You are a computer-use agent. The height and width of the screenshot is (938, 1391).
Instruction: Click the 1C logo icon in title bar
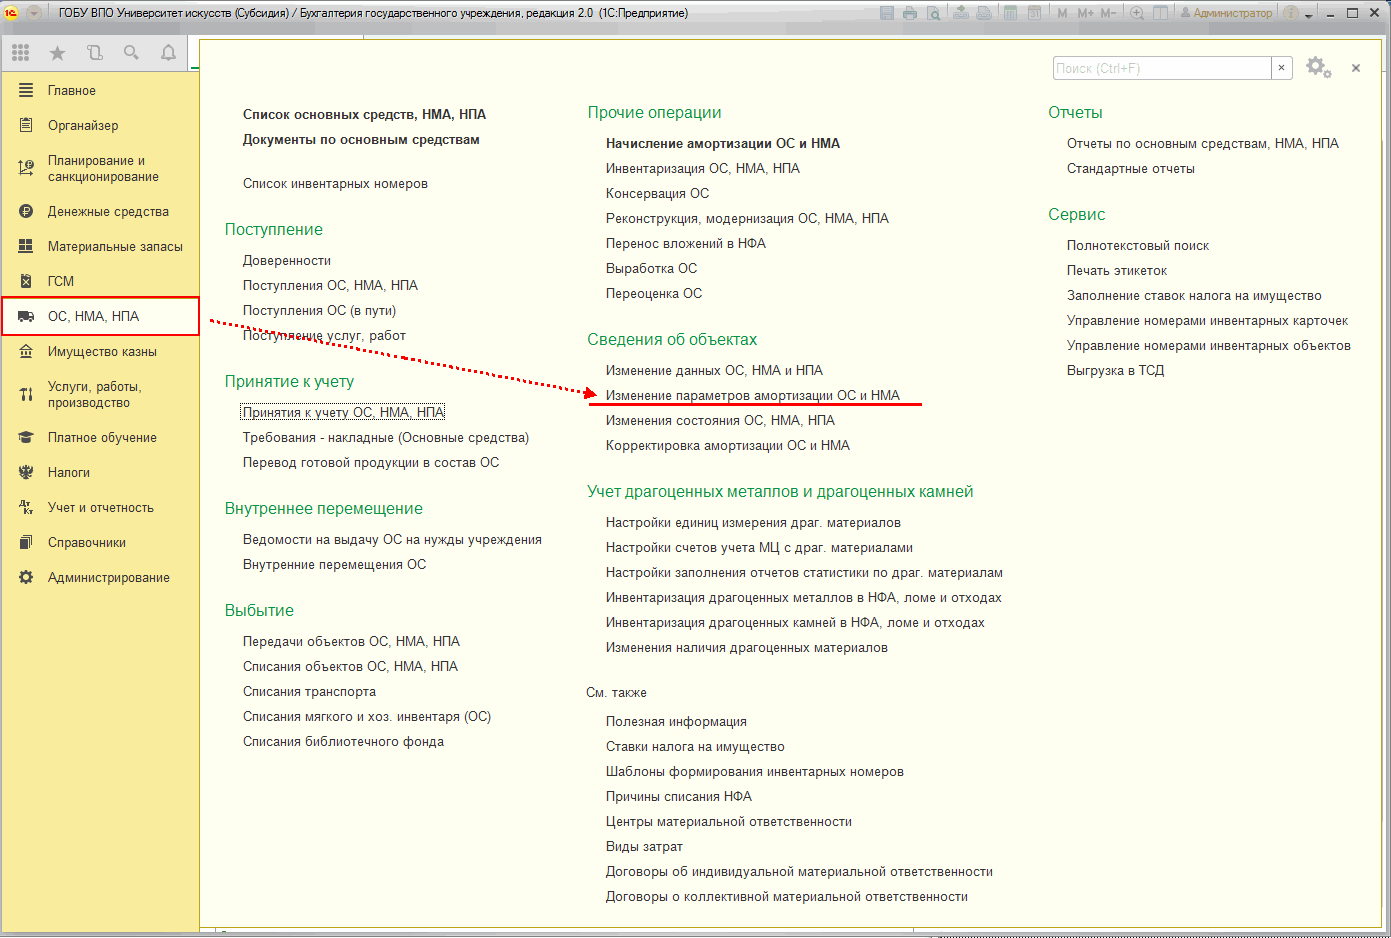[x=12, y=13]
